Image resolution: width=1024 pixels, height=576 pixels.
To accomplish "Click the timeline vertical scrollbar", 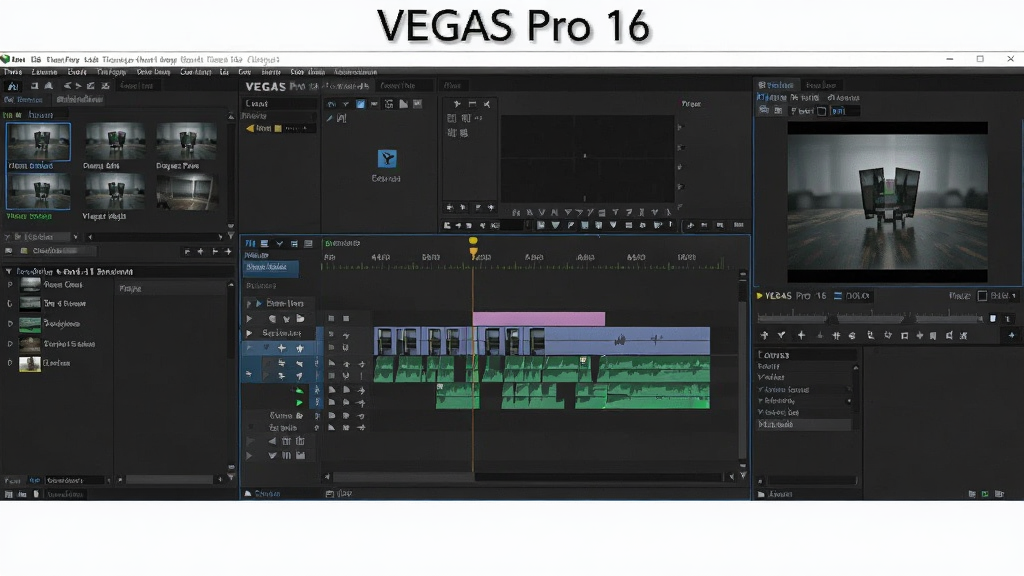I will click(743, 369).
